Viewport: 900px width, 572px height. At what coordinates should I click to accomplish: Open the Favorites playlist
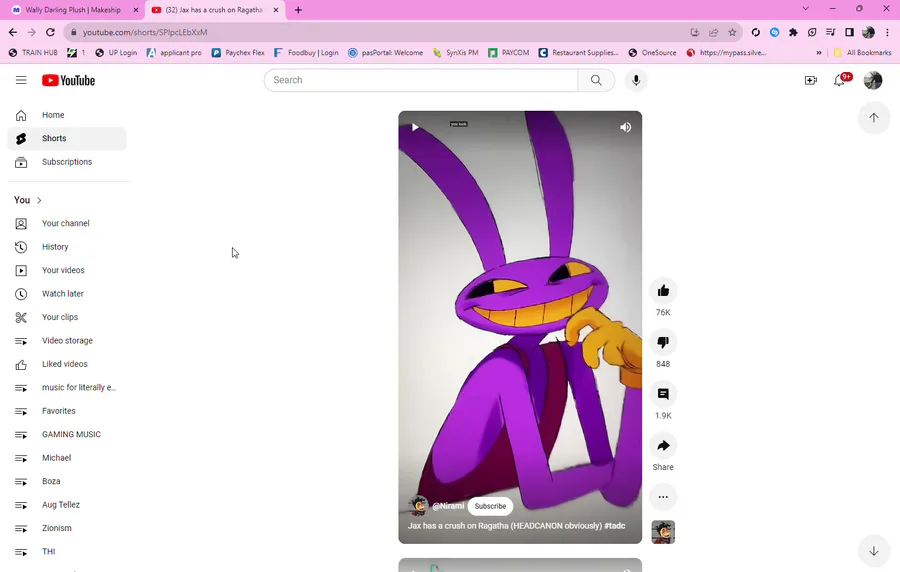tap(67, 411)
